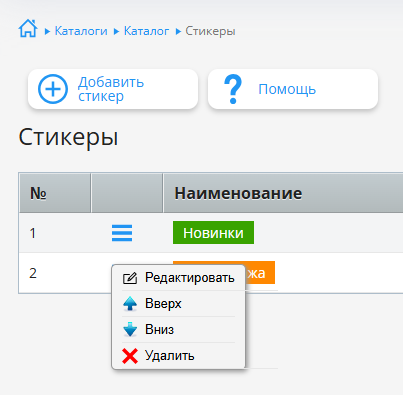Choose Удалить in context menu
403x395 pixels.
178,356
